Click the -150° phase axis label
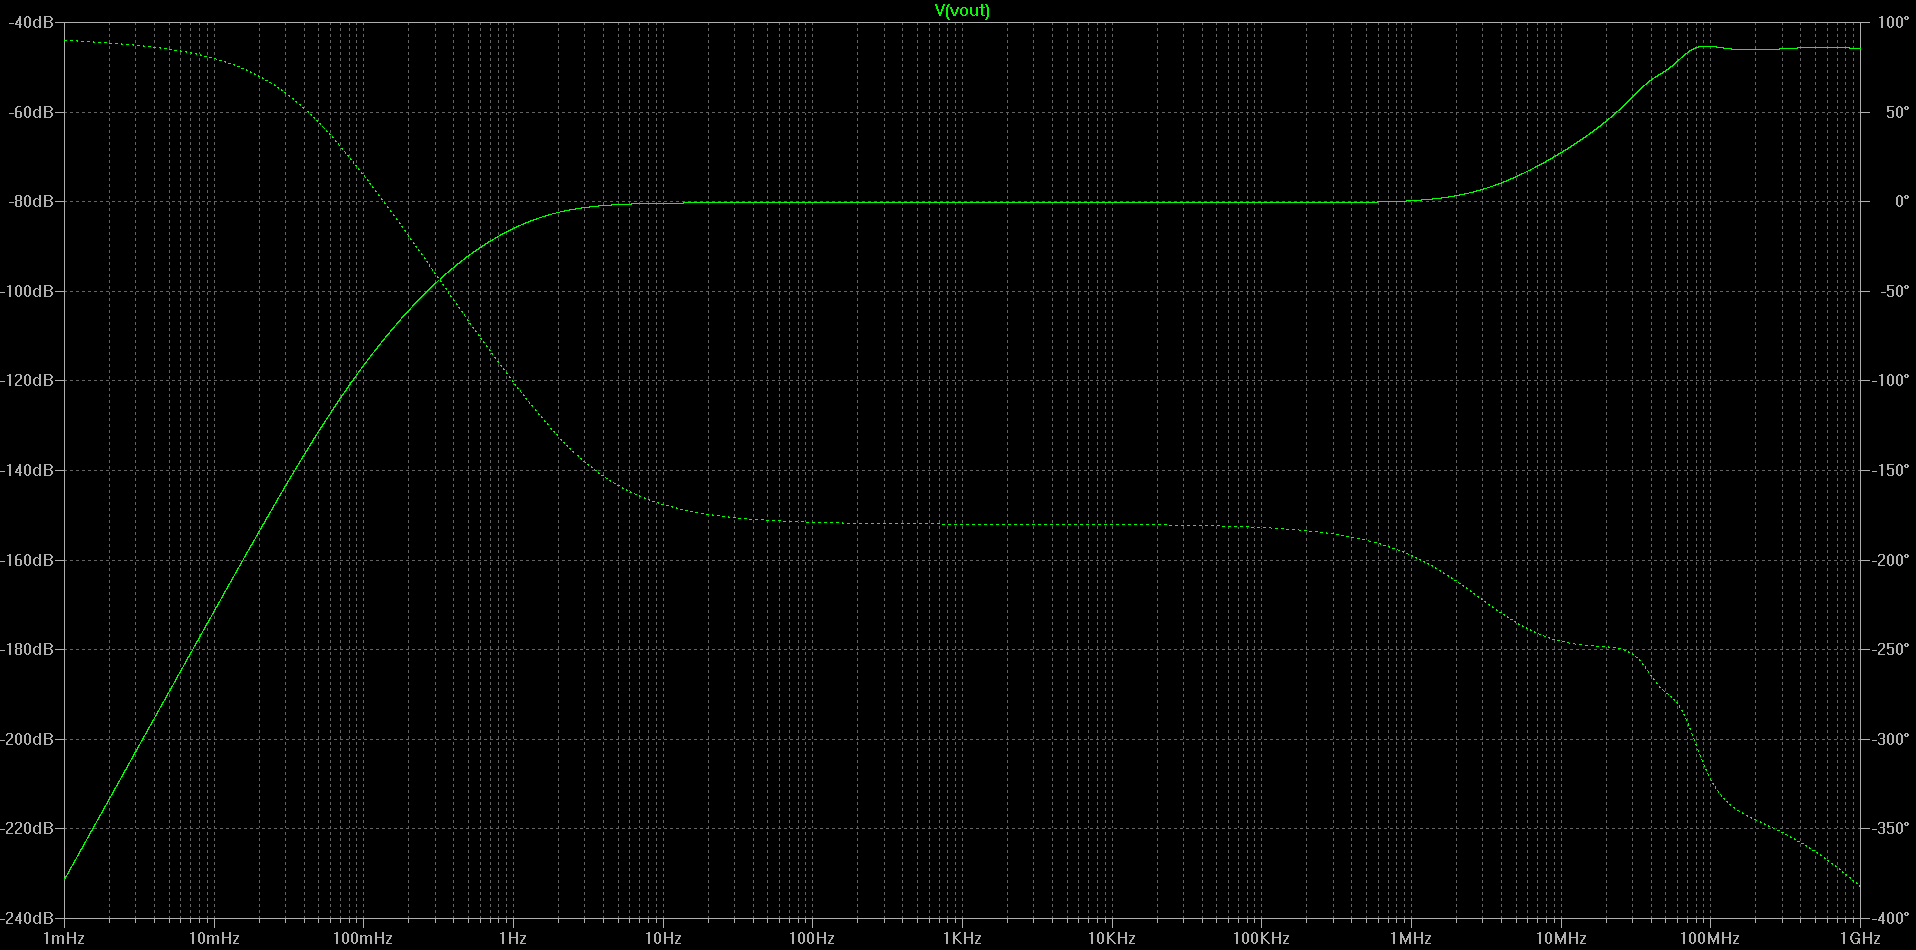The image size is (1916, 950). coord(1891,470)
